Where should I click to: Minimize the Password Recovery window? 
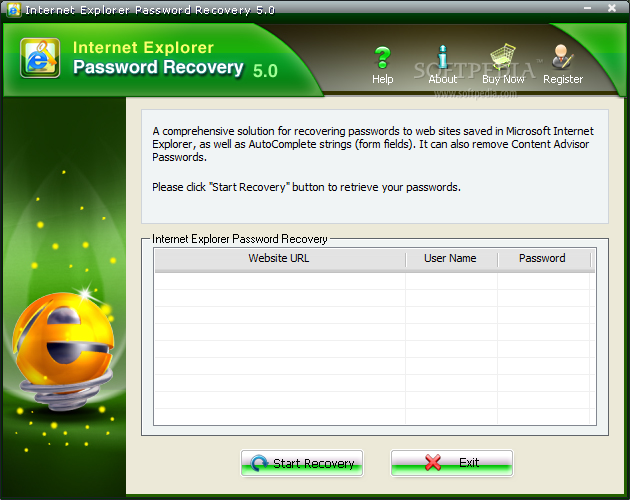587,8
